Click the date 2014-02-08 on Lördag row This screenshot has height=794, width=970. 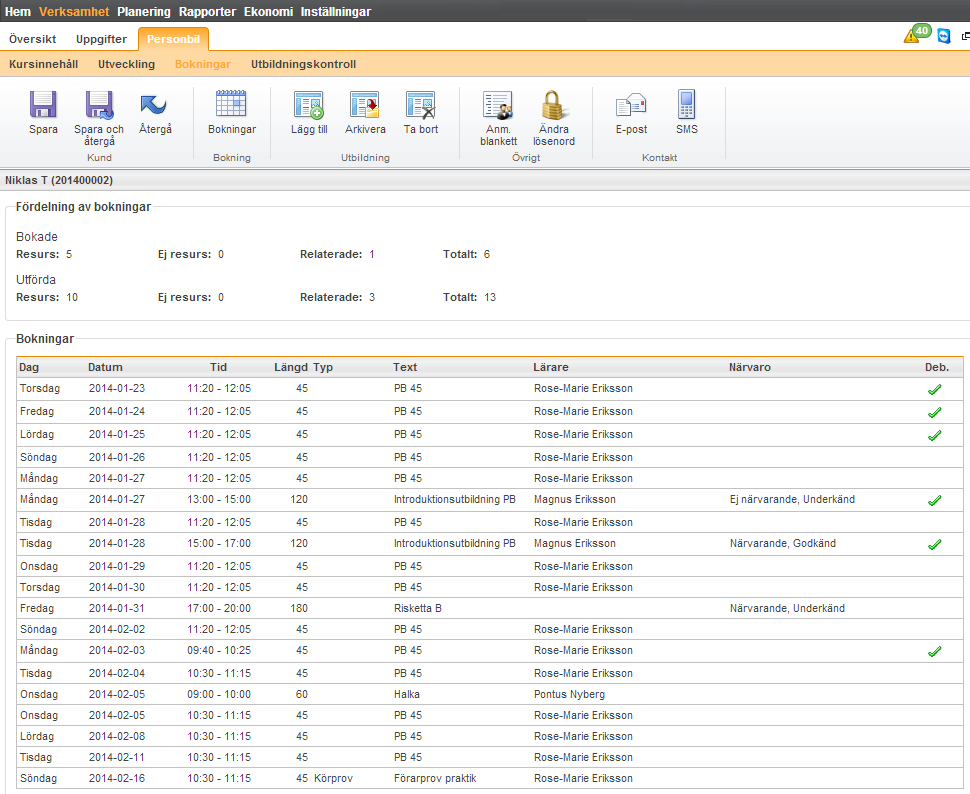(116, 736)
